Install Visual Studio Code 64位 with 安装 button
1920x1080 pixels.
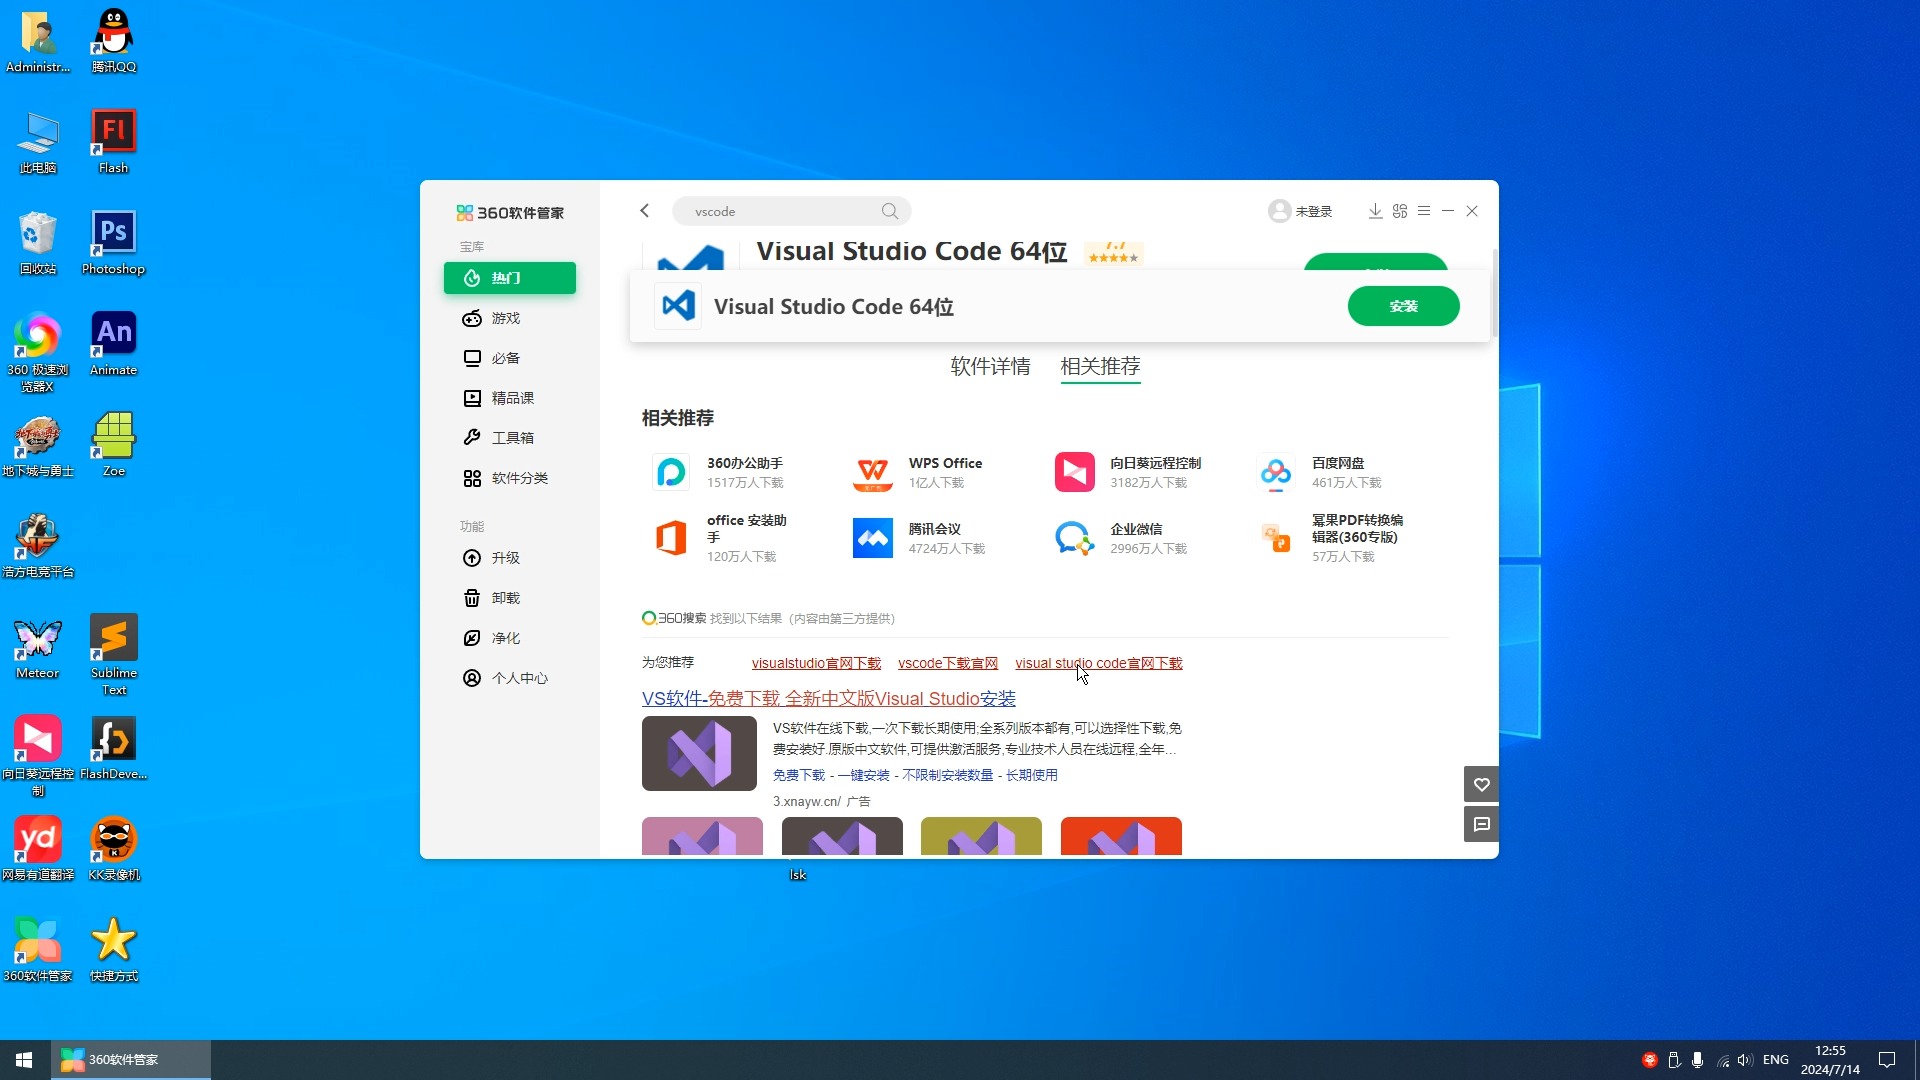(x=1403, y=306)
